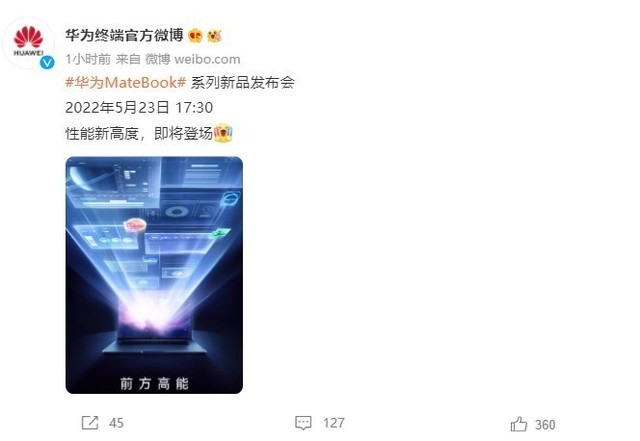
Task: Click the screaming emoji after 即将登场
Action: (223, 133)
